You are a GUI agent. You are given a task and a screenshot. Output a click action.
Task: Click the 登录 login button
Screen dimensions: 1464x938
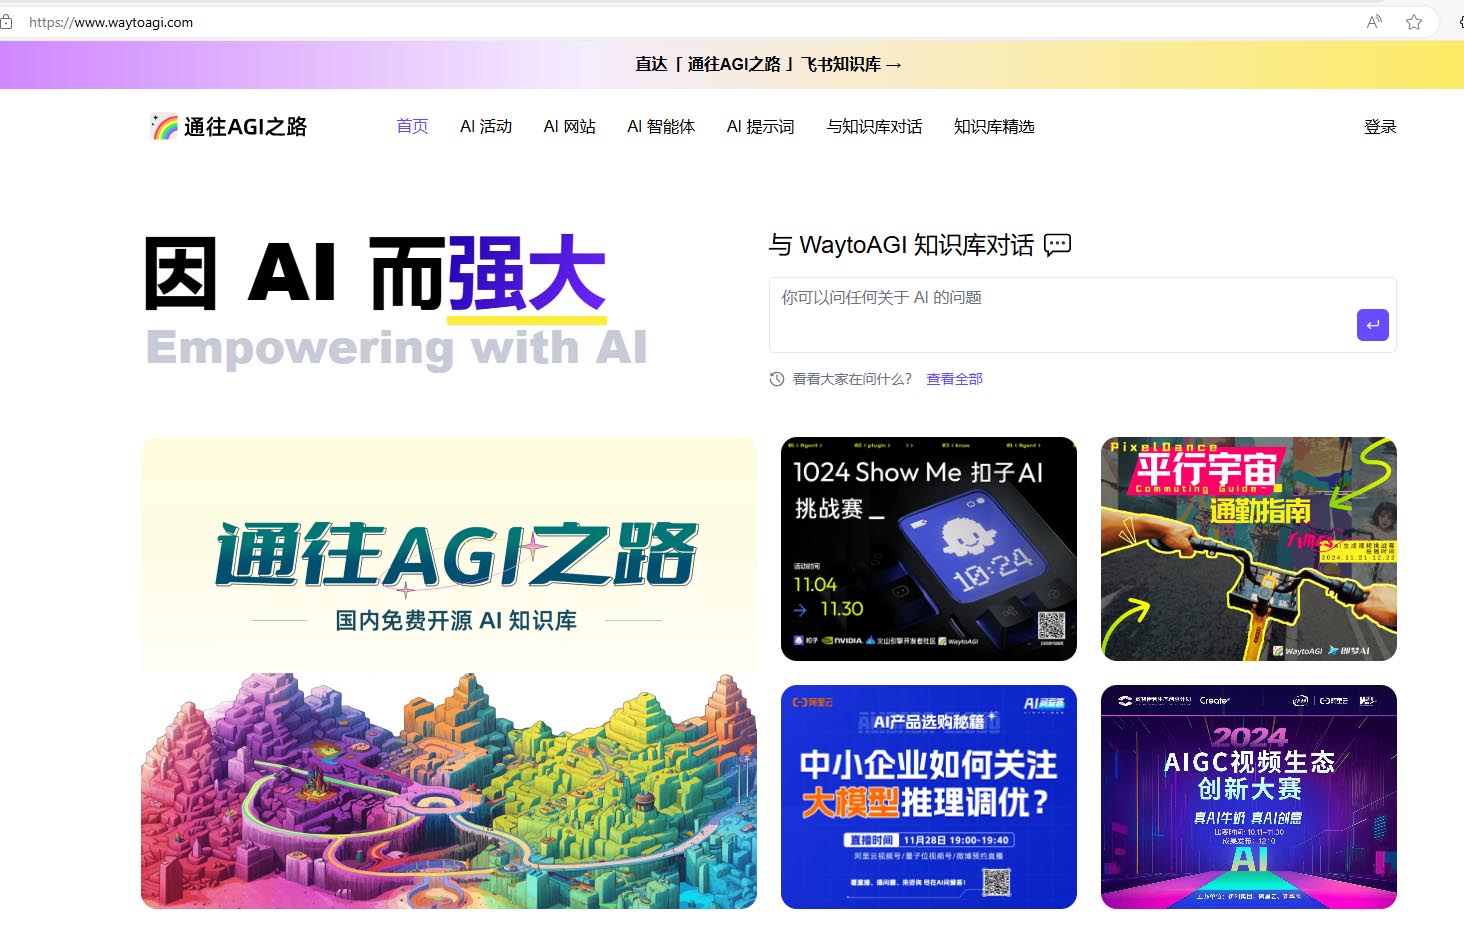(x=1380, y=126)
